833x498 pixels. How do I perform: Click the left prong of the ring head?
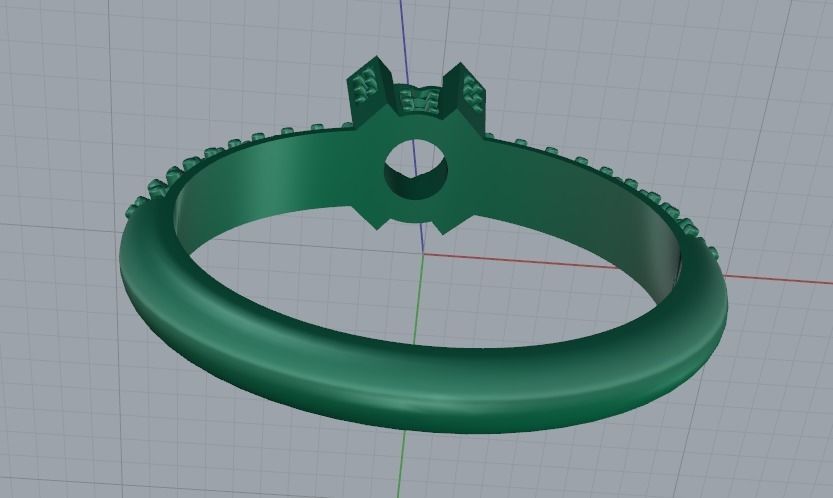tap(370, 89)
